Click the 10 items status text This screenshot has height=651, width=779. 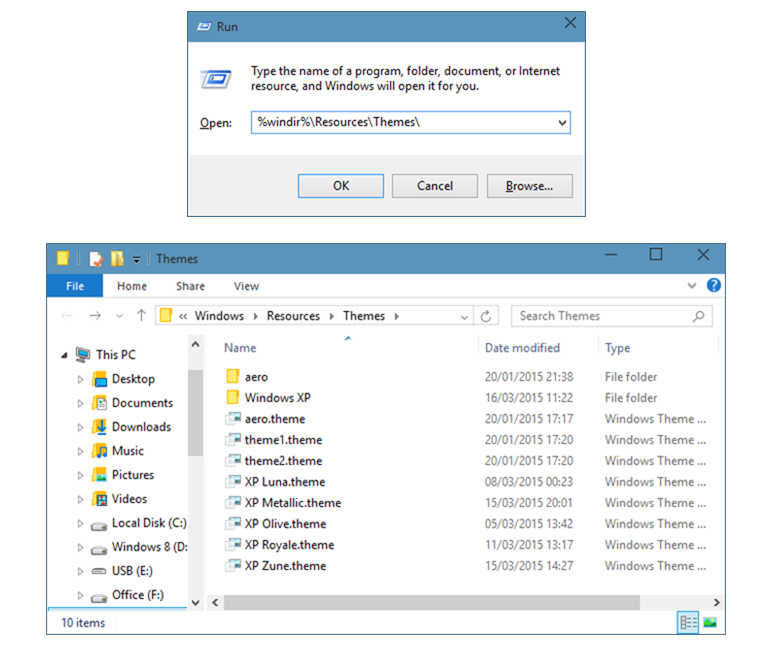(x=83, y=623)
